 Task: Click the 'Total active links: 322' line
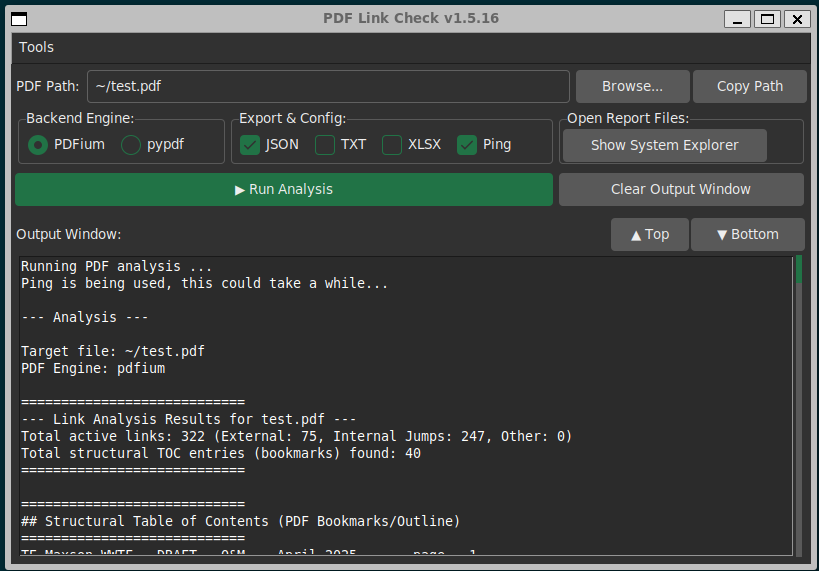pyautogui.click(x=296, y=436)
